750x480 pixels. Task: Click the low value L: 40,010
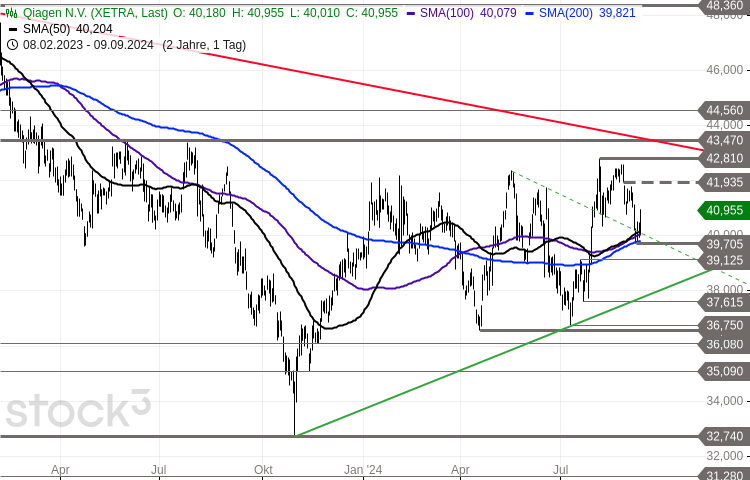coord(315,13)
